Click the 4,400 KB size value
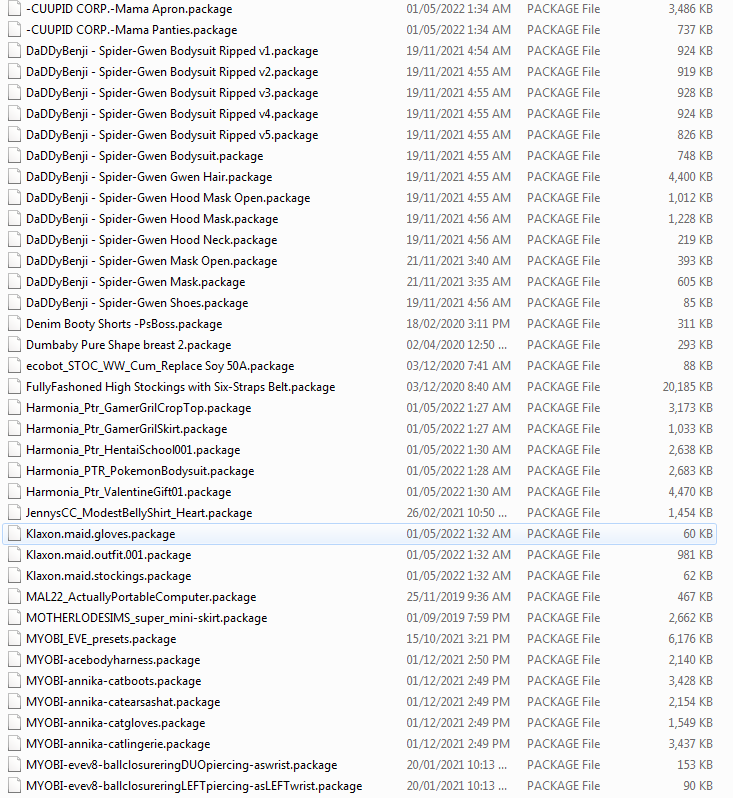 [x=690, y=177]
